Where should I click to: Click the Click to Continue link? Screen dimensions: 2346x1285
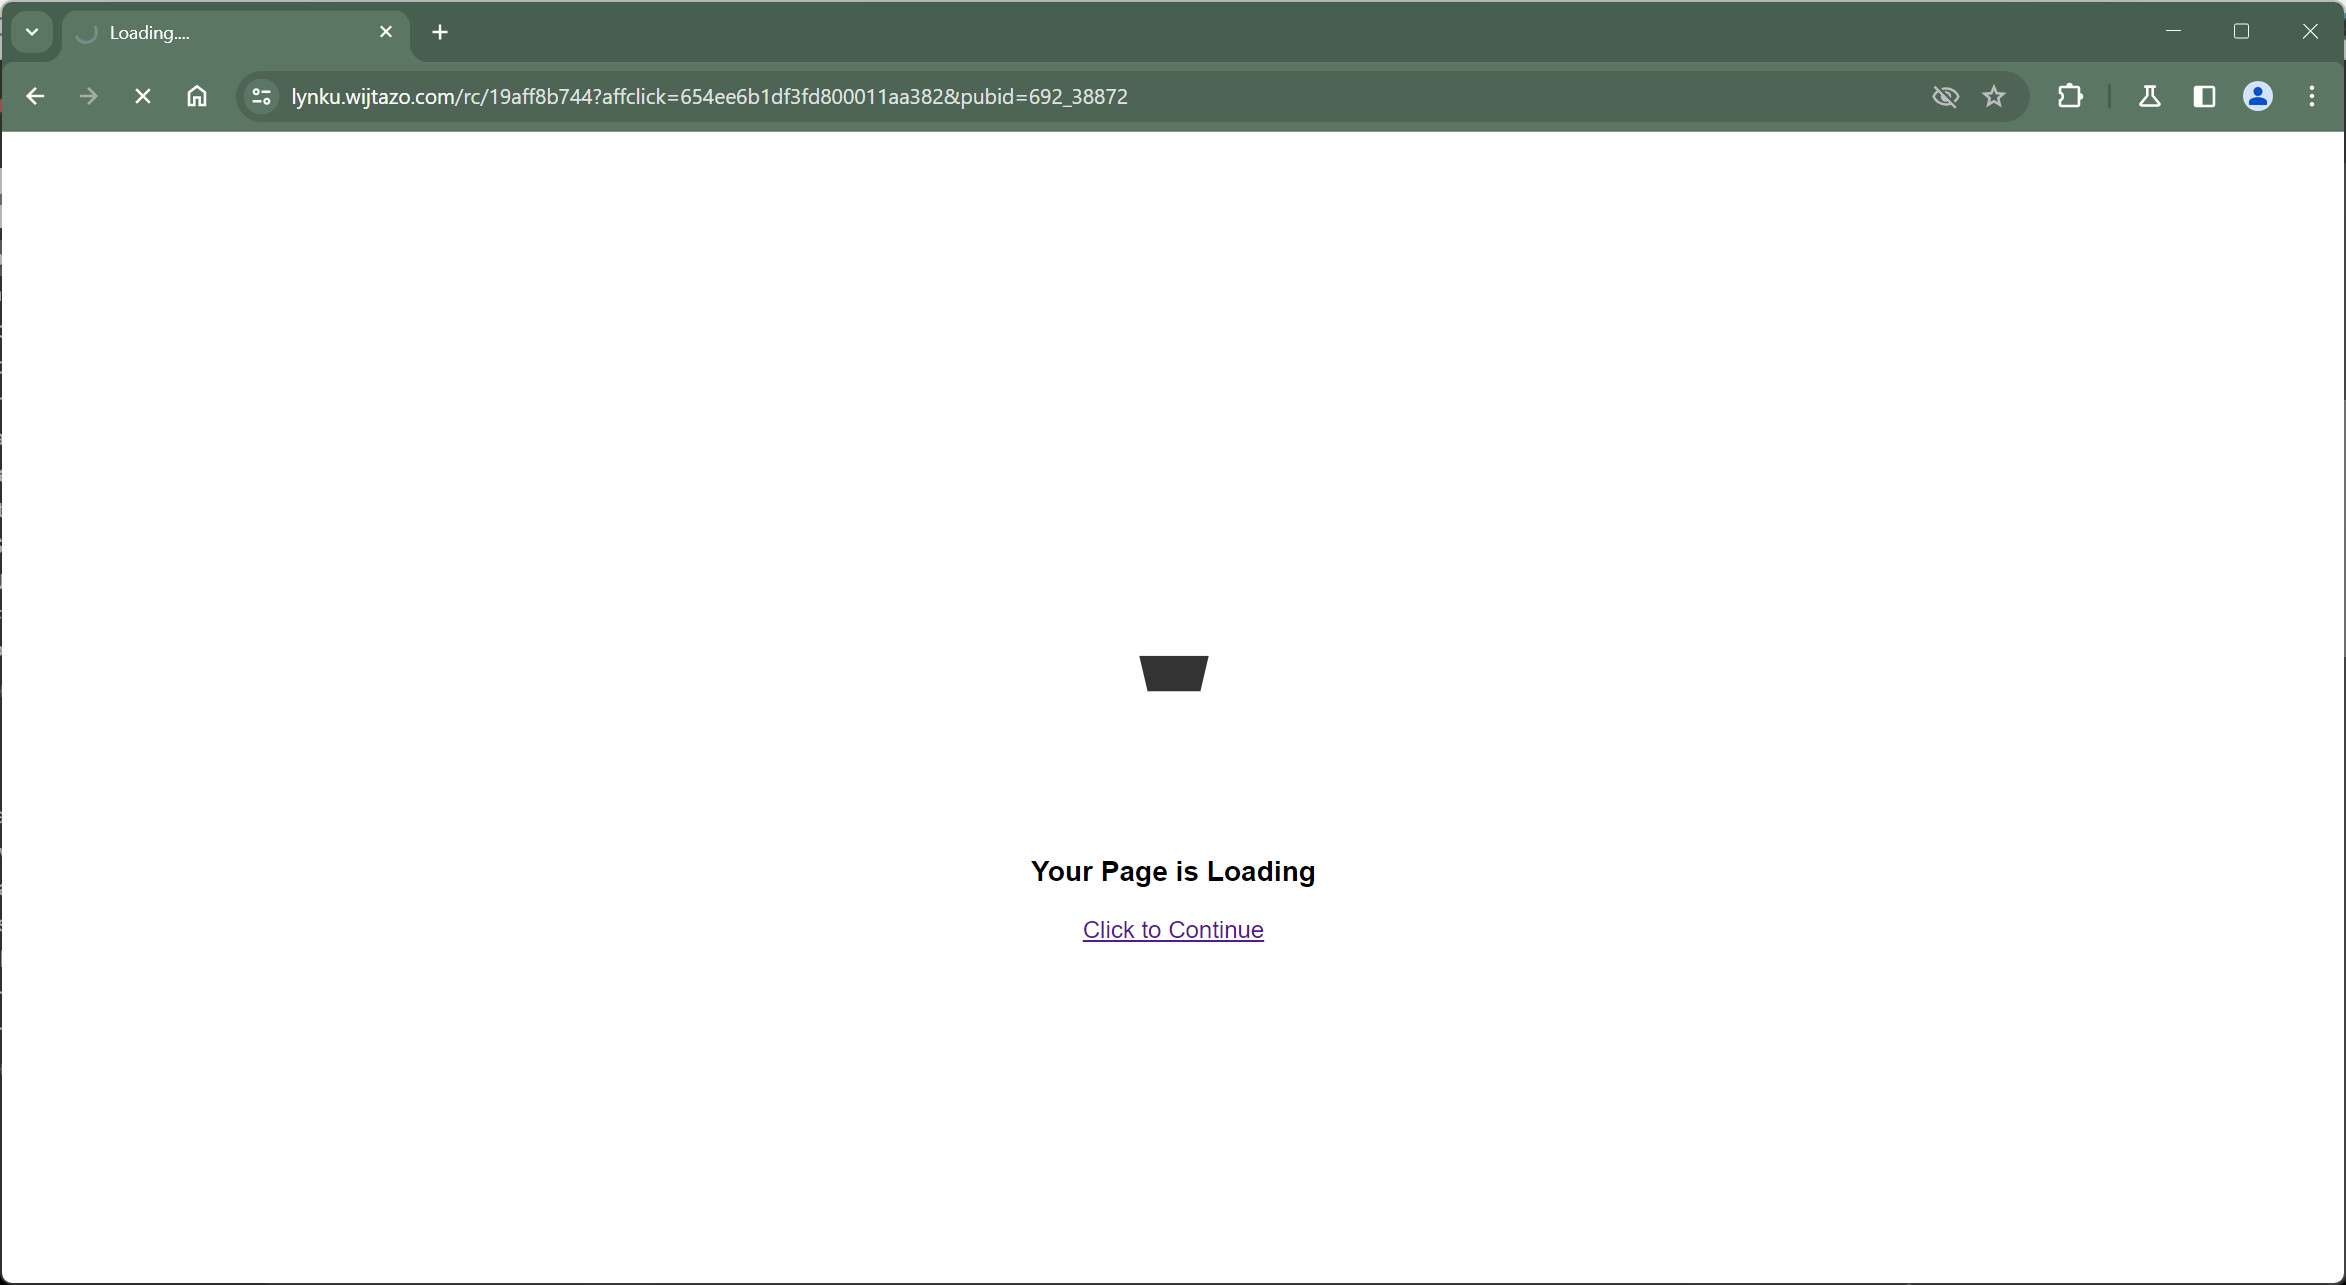pyautogui.click(x=1172, y=929)
